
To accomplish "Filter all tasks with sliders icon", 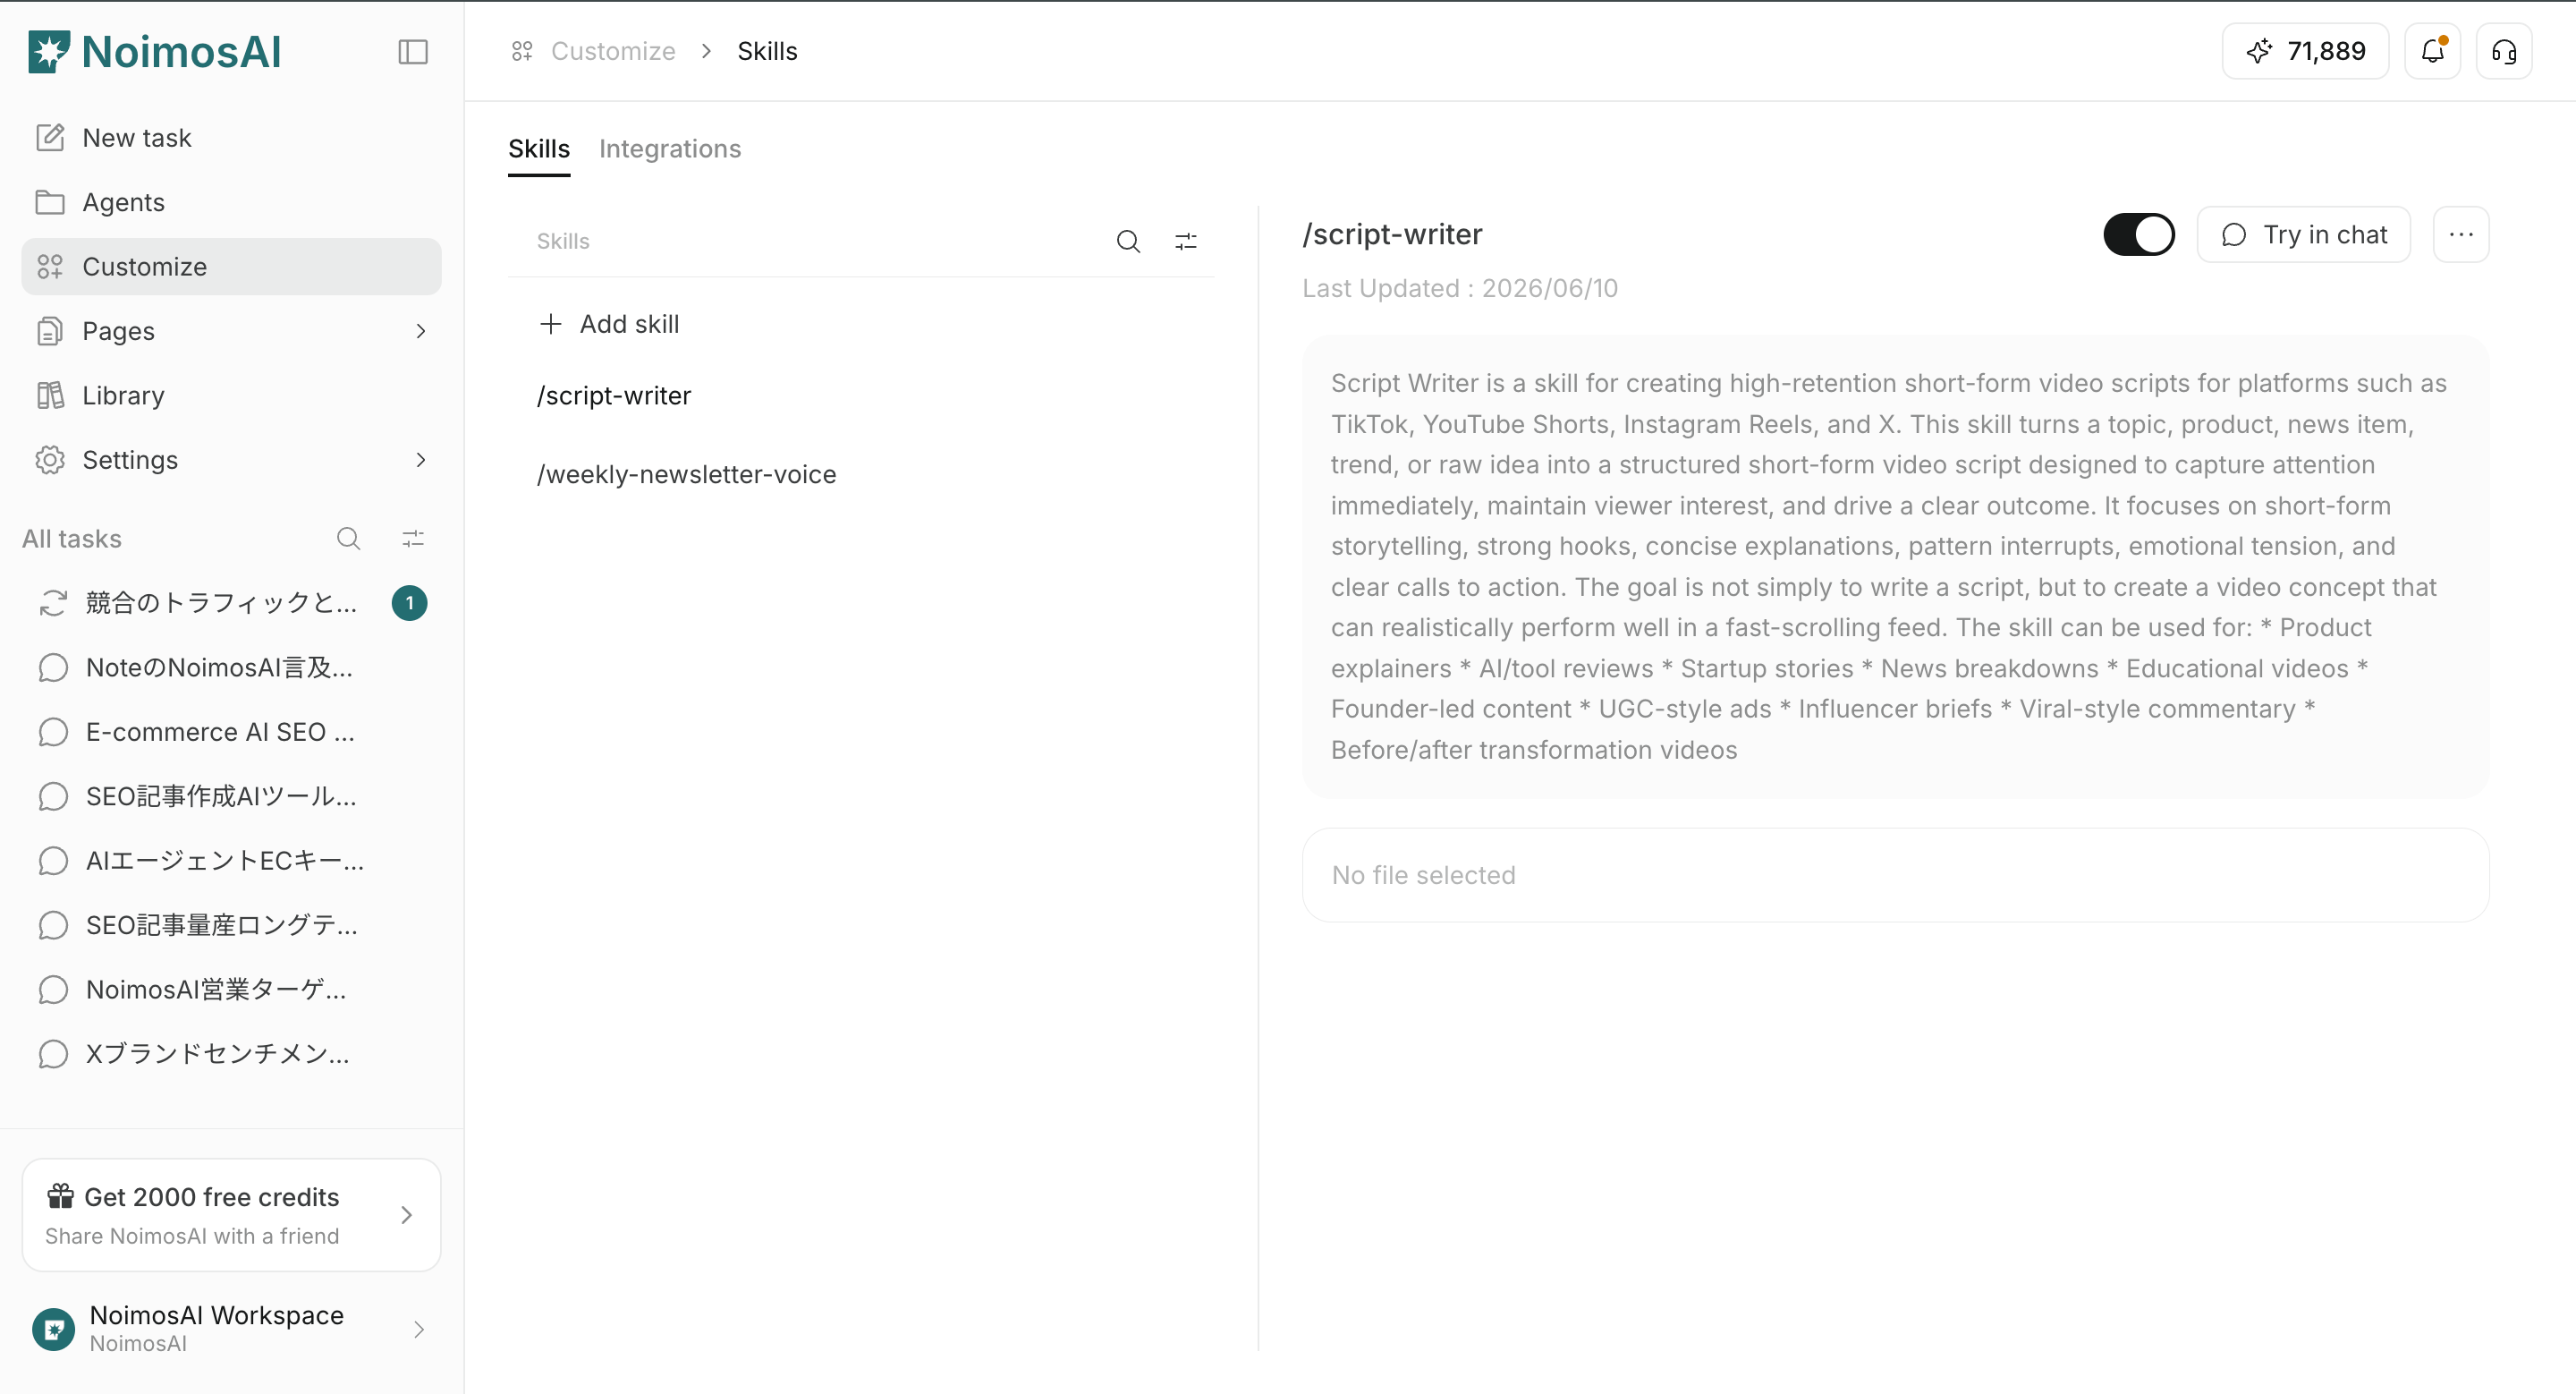I will point(413,539).
